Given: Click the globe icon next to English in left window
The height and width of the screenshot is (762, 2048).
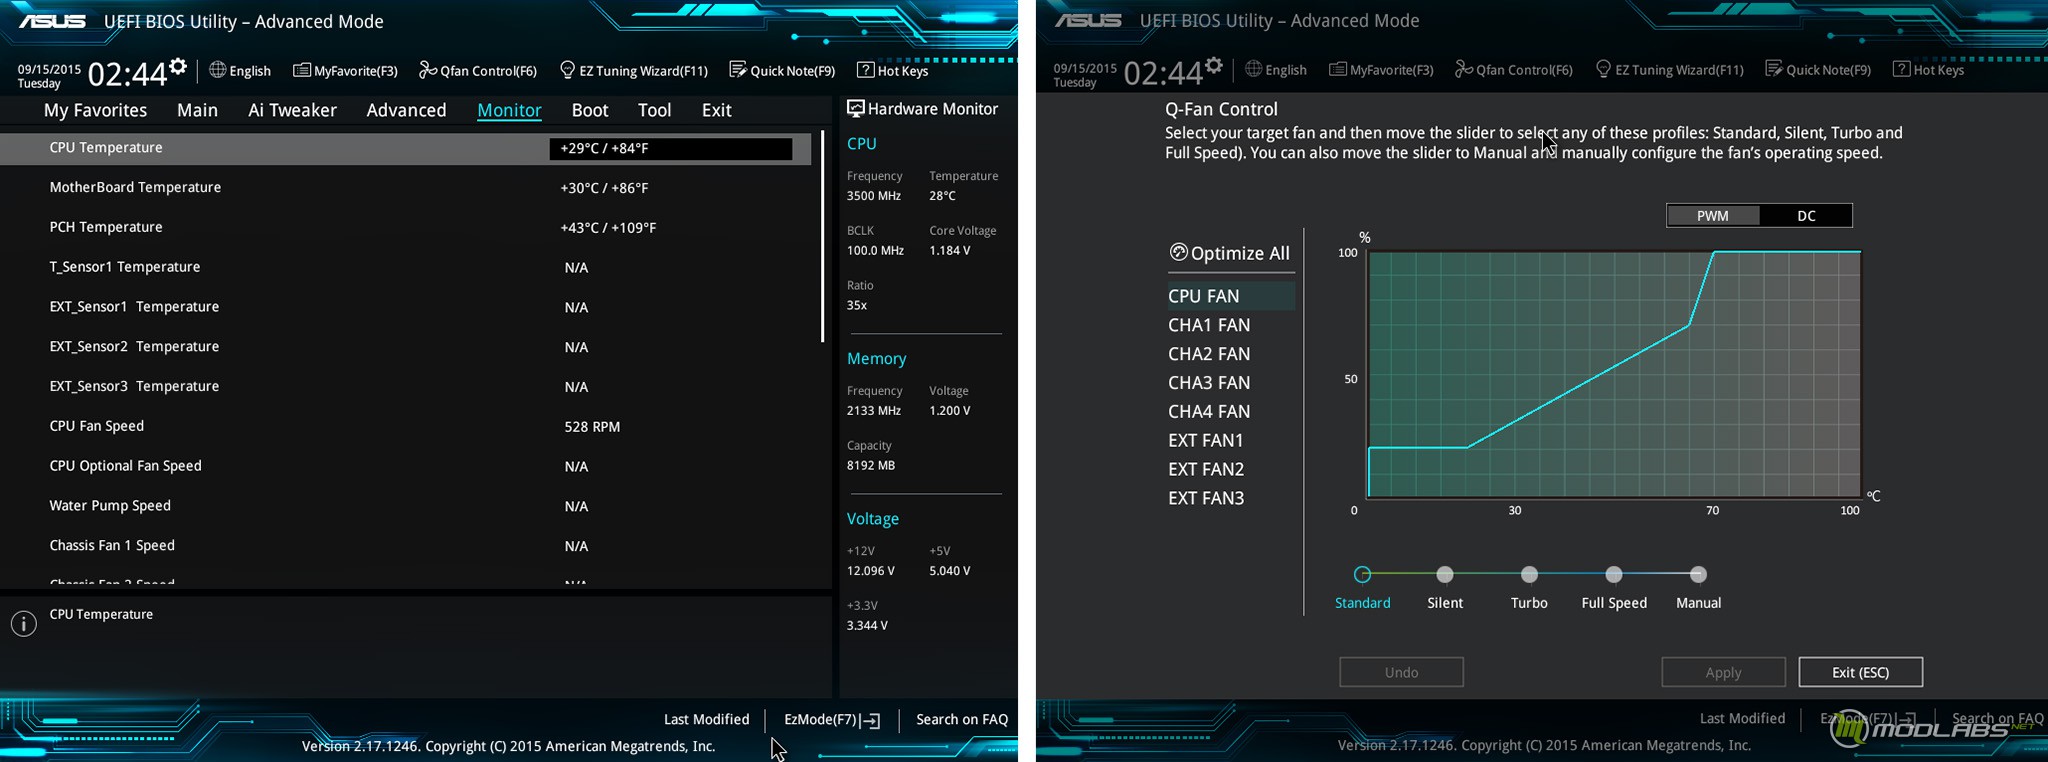Looking at the screenshot, I should 217,70.
